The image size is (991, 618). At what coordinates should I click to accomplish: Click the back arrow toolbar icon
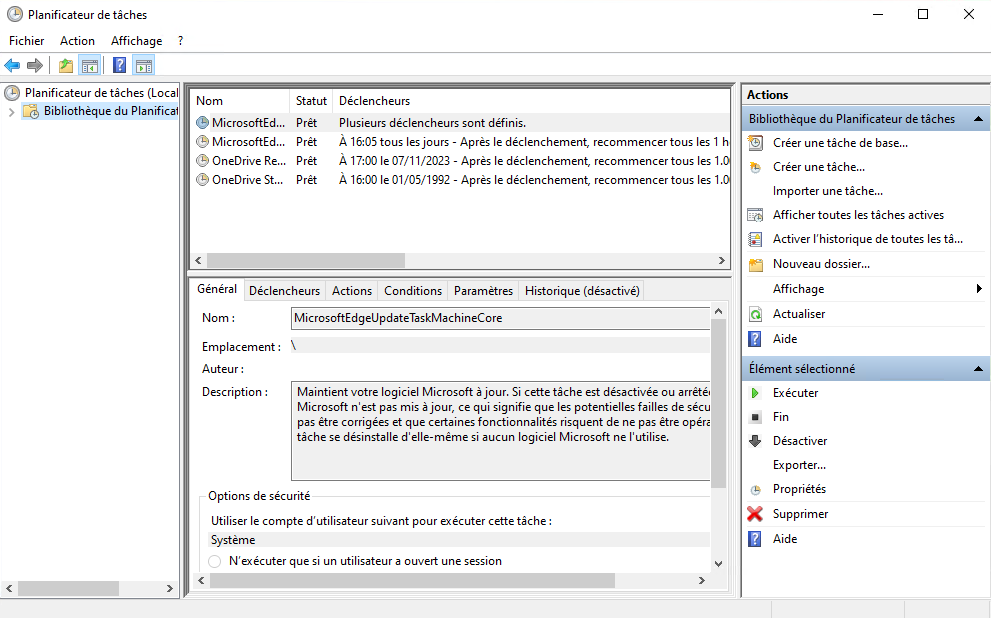point(12,66)
